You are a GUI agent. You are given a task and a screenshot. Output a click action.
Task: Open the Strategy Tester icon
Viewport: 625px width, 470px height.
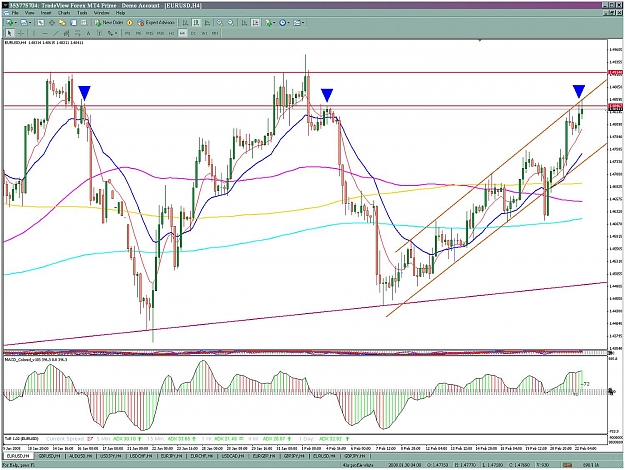84,23
